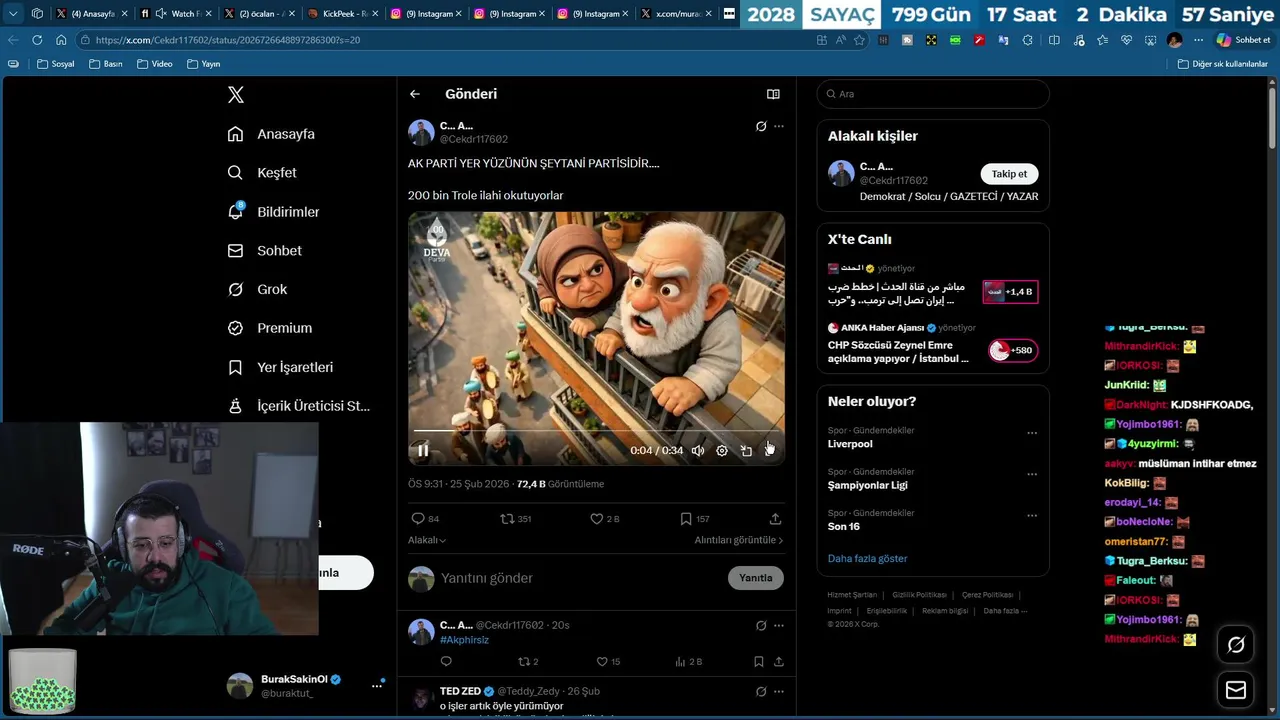
Task: Bookmark the post with 157 bookmarks
Action: point(695,519)
